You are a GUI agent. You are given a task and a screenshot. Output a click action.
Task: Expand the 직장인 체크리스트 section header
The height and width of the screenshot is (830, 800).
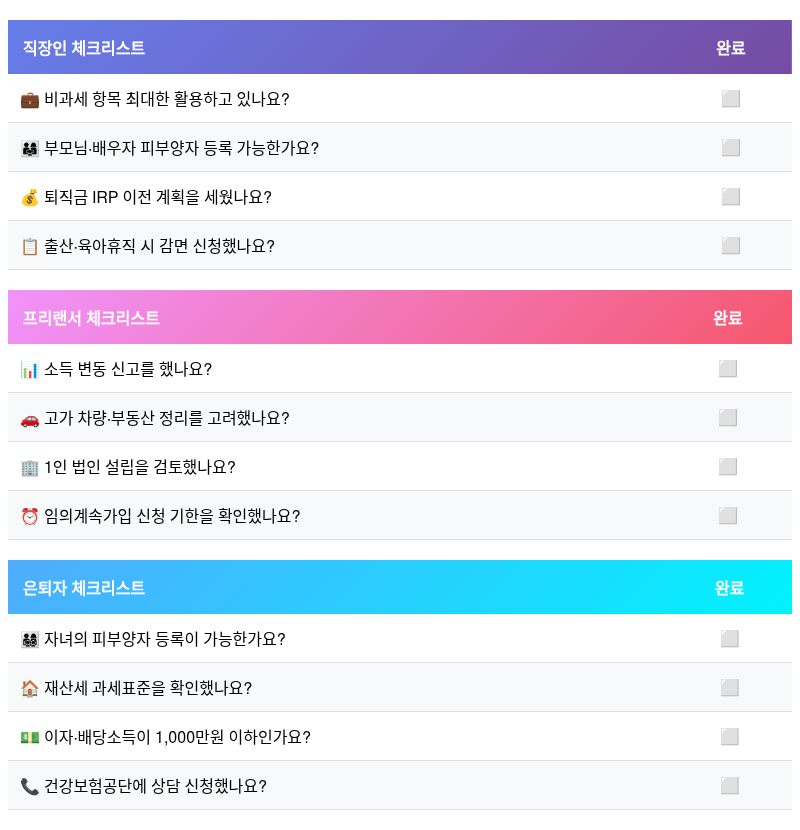(85, 47)
